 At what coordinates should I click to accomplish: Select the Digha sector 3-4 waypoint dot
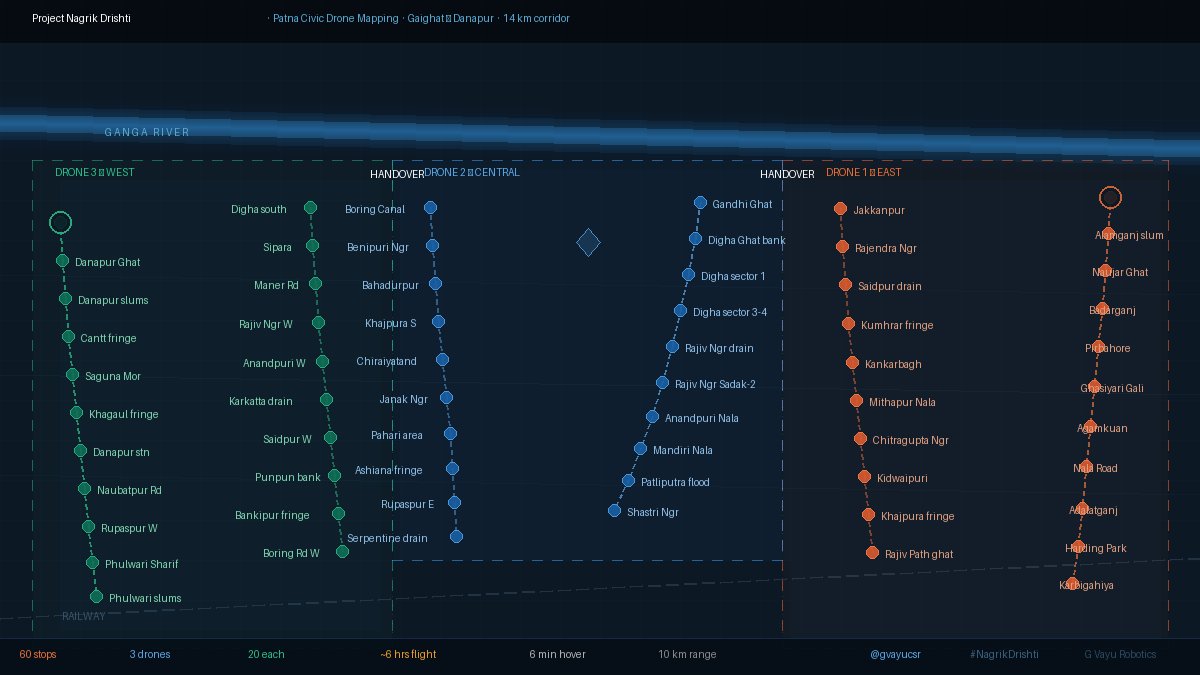point(680,311)
